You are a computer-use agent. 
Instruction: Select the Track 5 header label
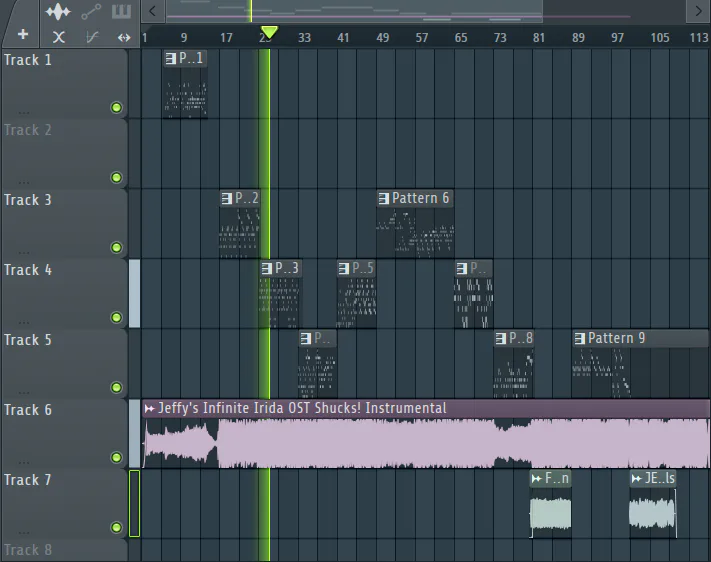[28, 340]
